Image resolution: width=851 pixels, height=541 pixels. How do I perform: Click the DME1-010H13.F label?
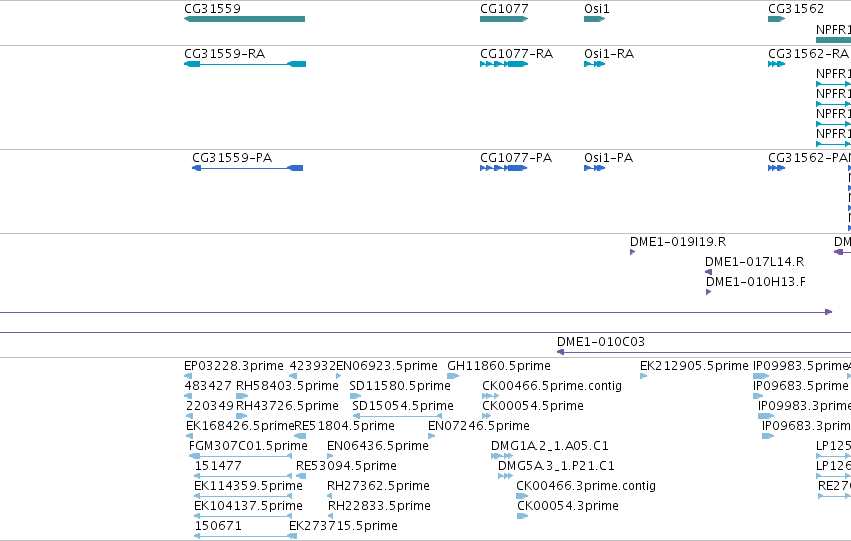point(755,282)
